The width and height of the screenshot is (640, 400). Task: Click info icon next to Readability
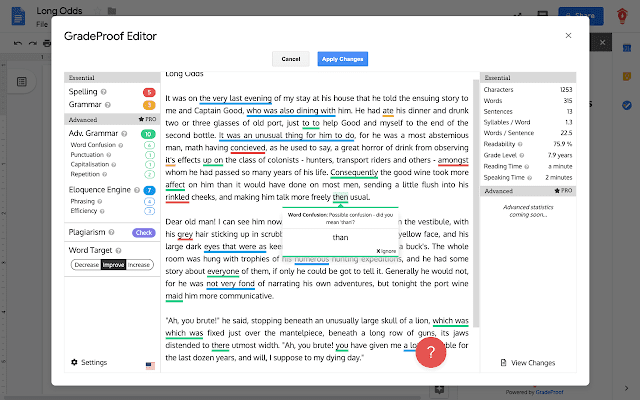520,144
